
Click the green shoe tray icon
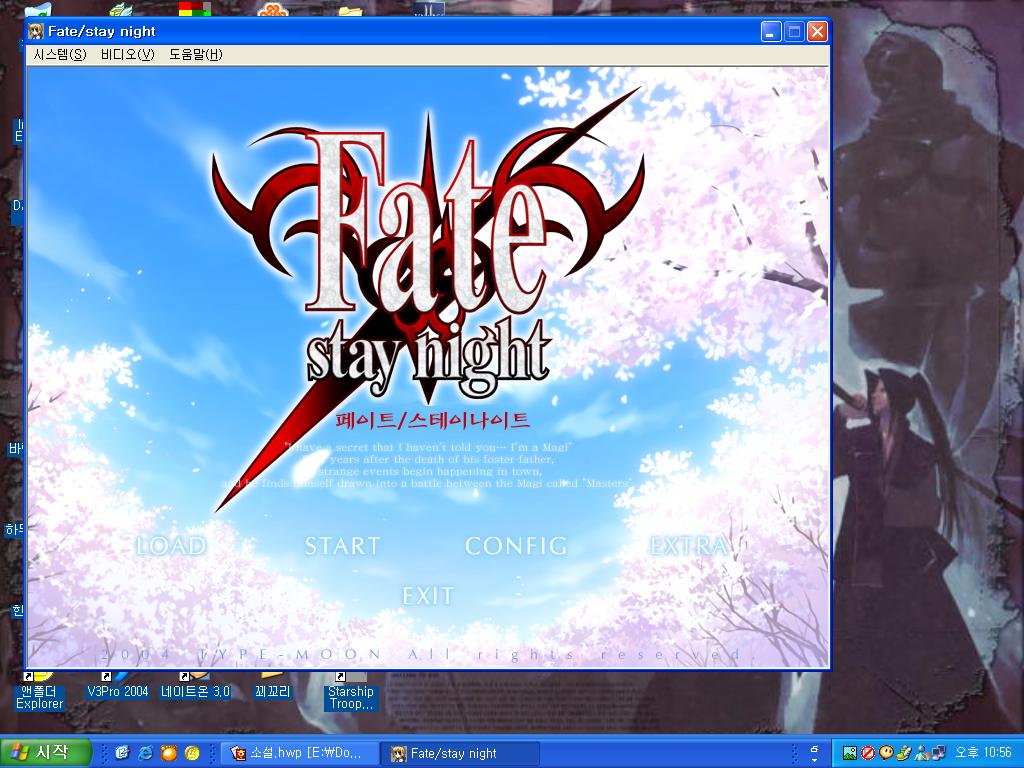tap(903, 752)
